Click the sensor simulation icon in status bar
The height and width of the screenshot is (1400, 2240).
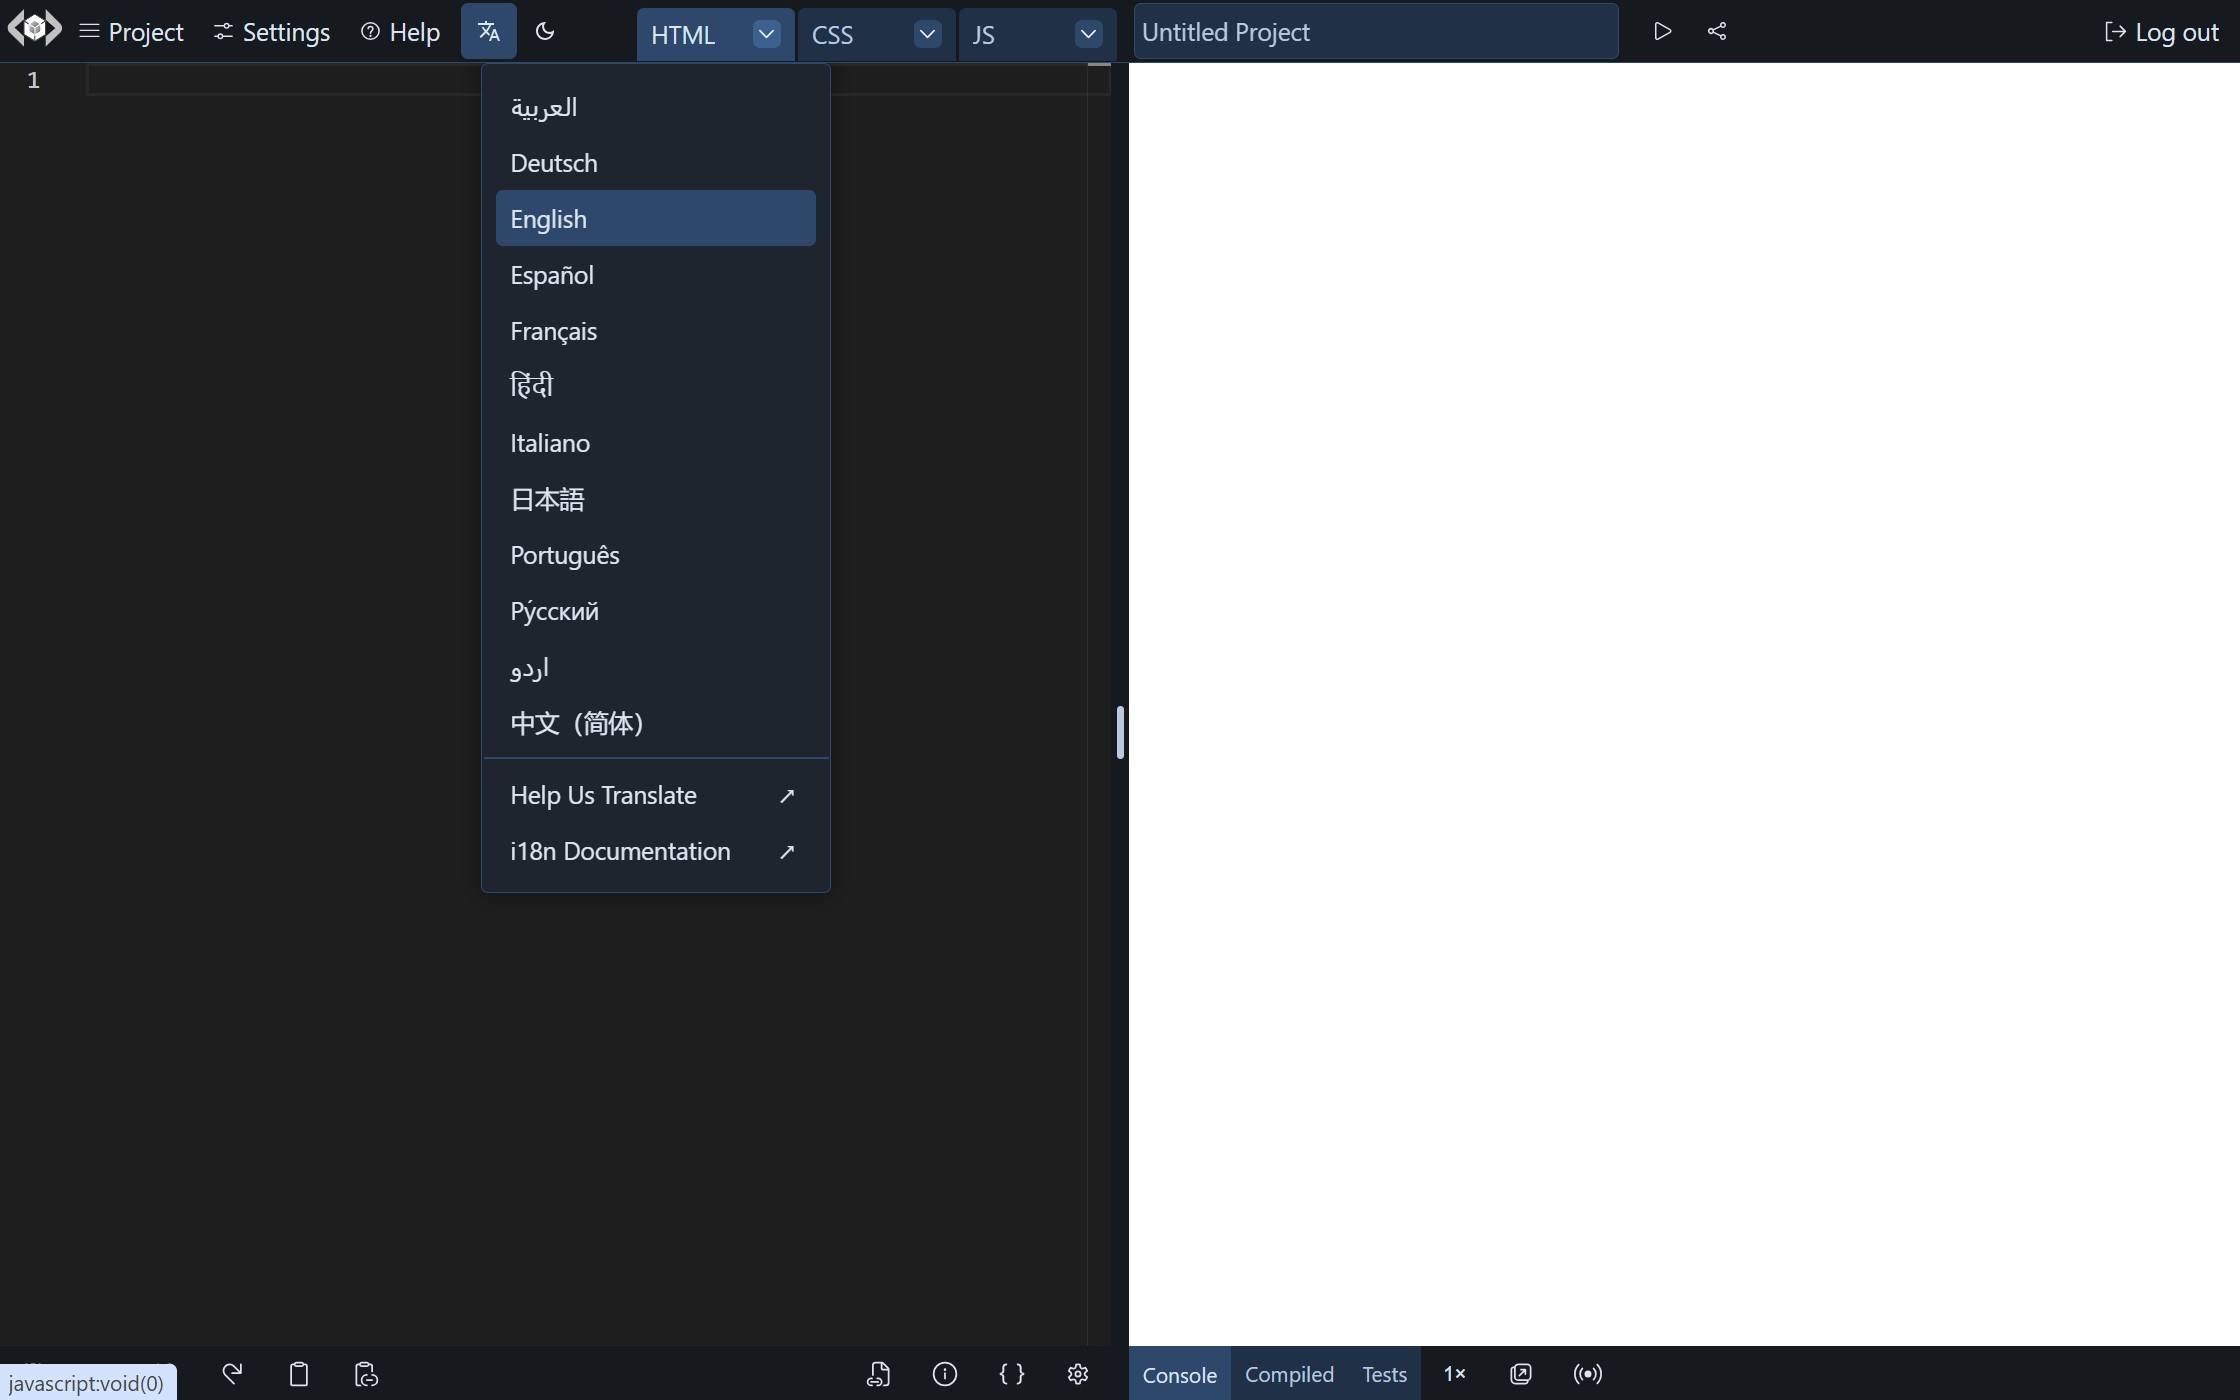1587,1373
